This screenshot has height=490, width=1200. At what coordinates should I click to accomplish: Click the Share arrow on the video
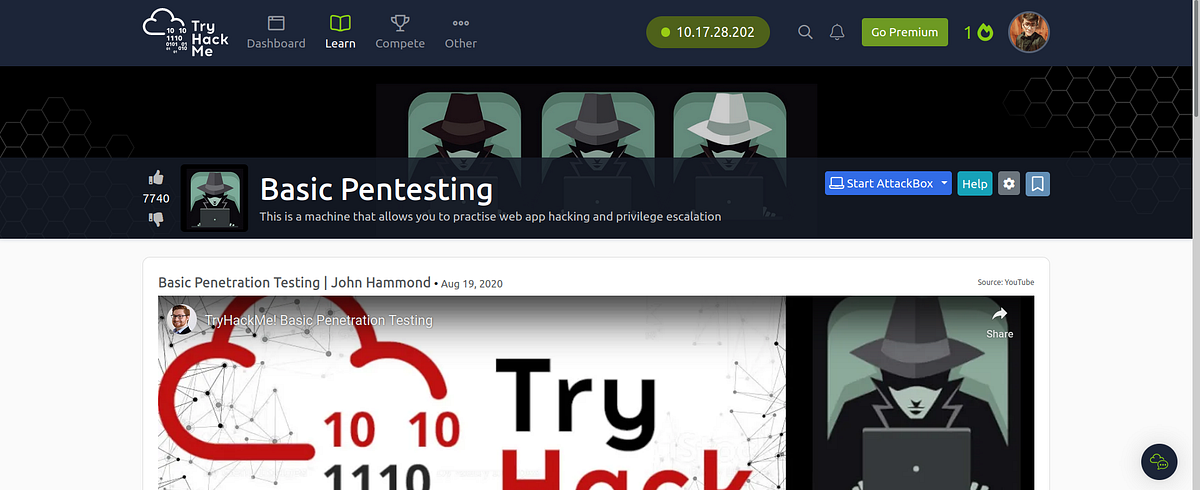pyautogui.click(x=999, y=320)
